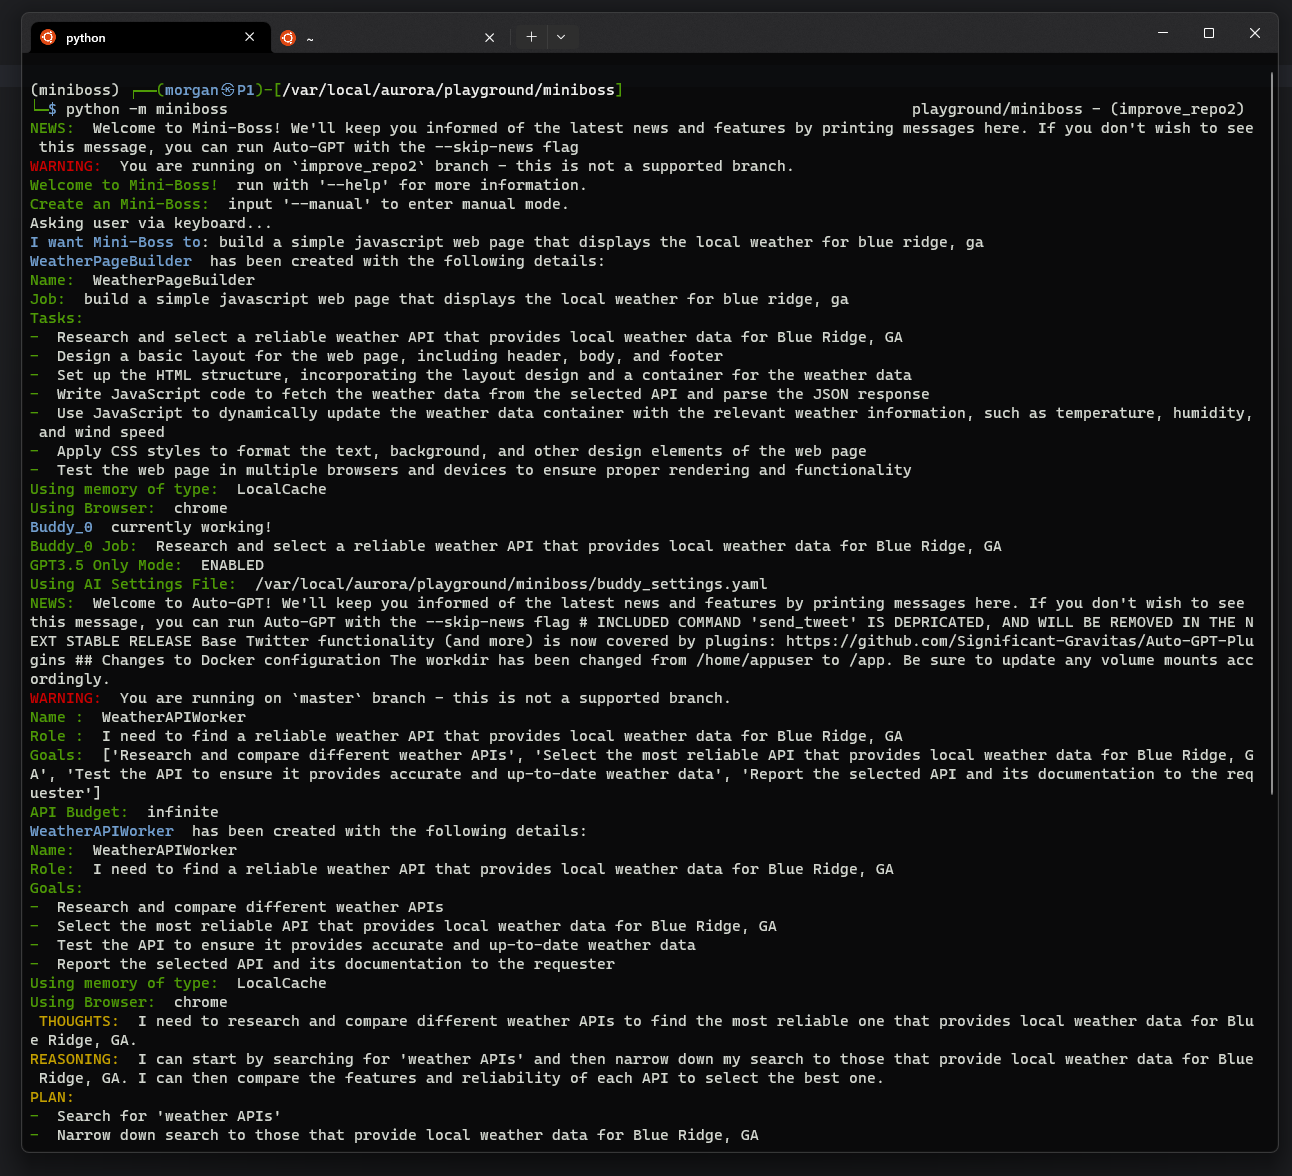Minimize the terminal window
Screen dimensions: 1292x1176
(x=1163, y=33)
